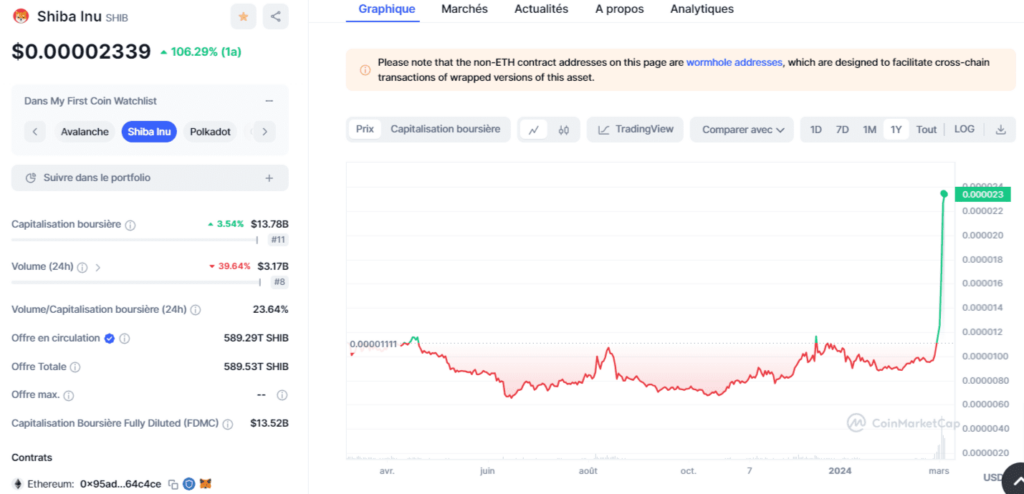
Task: Expand Volume (24h) chevron arrow
Action: [x=98, y=267]
